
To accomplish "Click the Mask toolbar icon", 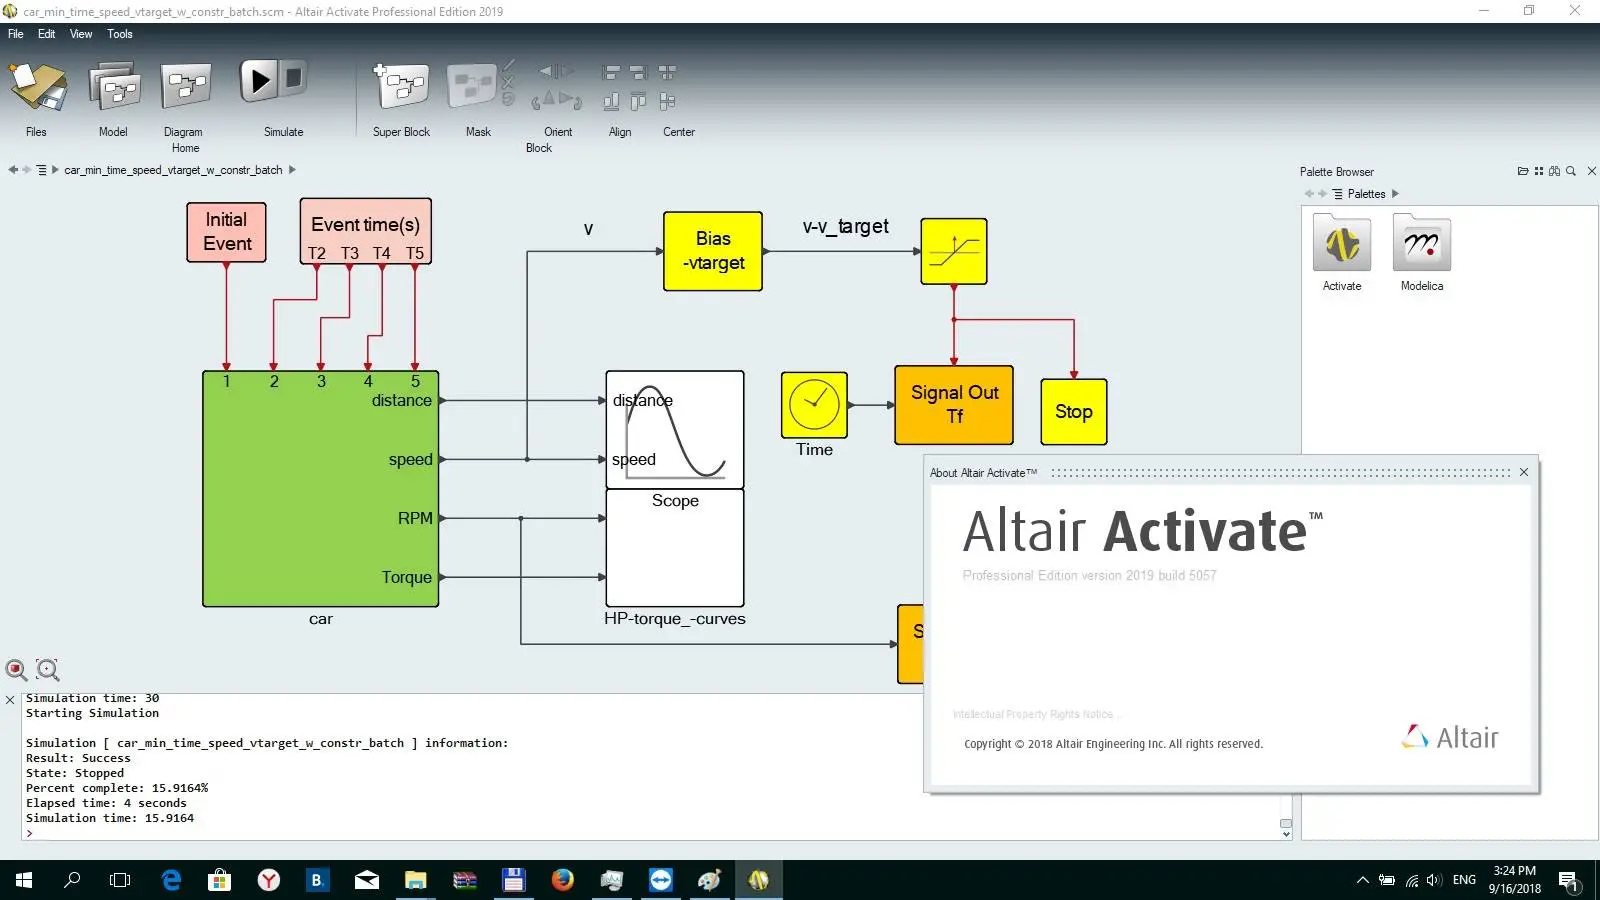I will [x=472, y=86].
